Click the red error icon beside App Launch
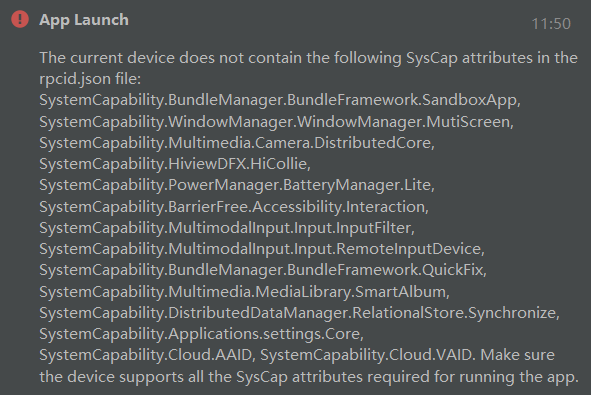The height and width of the screenshot is (395, 591). (x=20, y=19)
